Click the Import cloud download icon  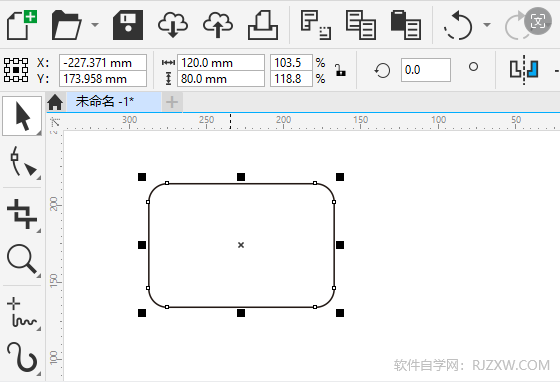(173, 25)
